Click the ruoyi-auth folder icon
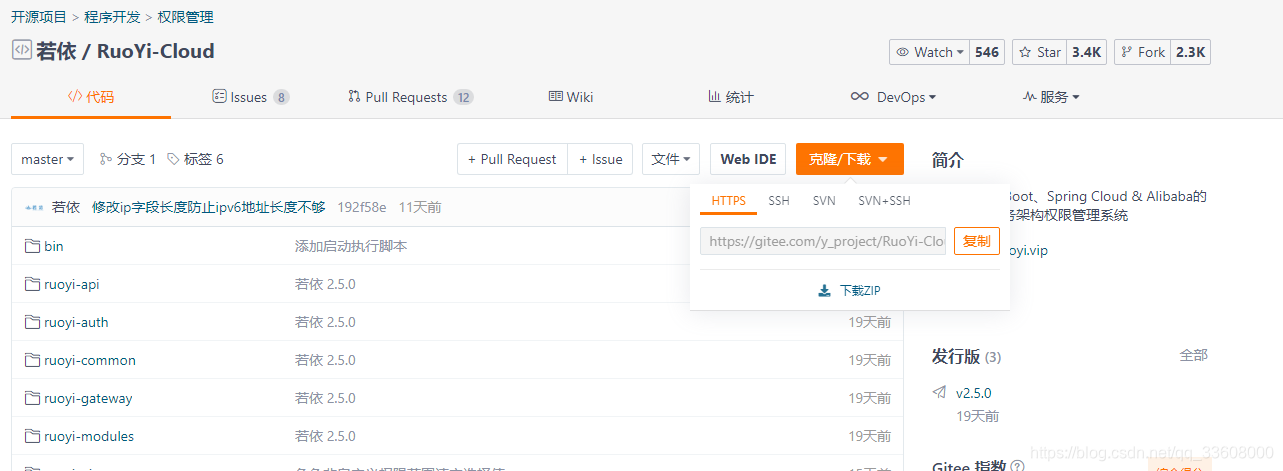The height and width of the screenshot is (471, 1283). pyautogui.click(x=32, y=322)
